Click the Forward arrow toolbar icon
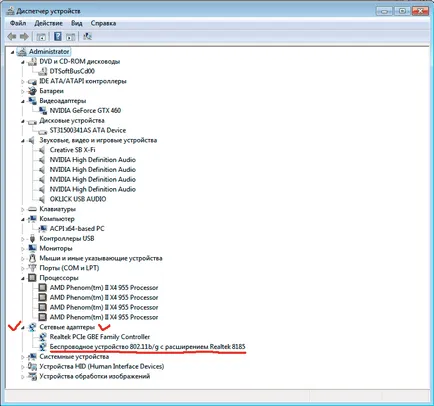 click(24, 36)
